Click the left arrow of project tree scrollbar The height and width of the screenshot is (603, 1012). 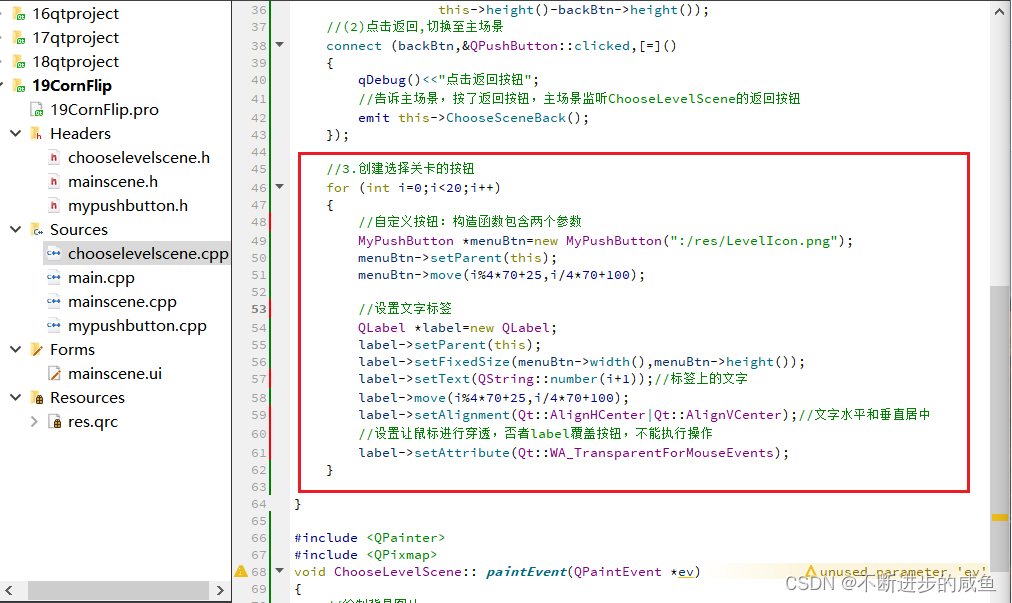(9, 590)
